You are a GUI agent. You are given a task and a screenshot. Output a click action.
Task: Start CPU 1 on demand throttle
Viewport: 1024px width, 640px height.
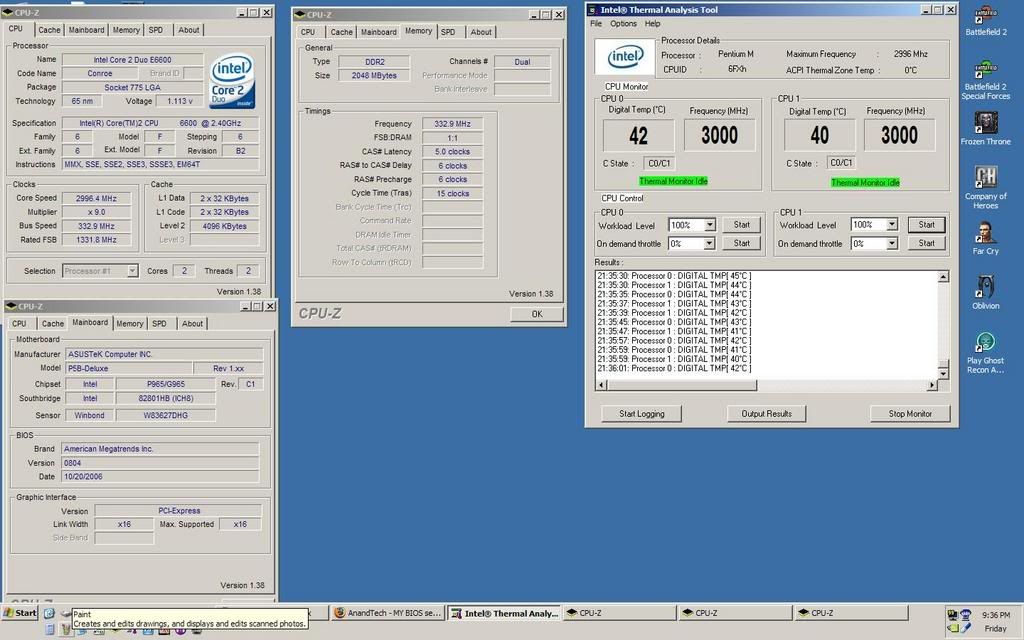click(926, 243)
